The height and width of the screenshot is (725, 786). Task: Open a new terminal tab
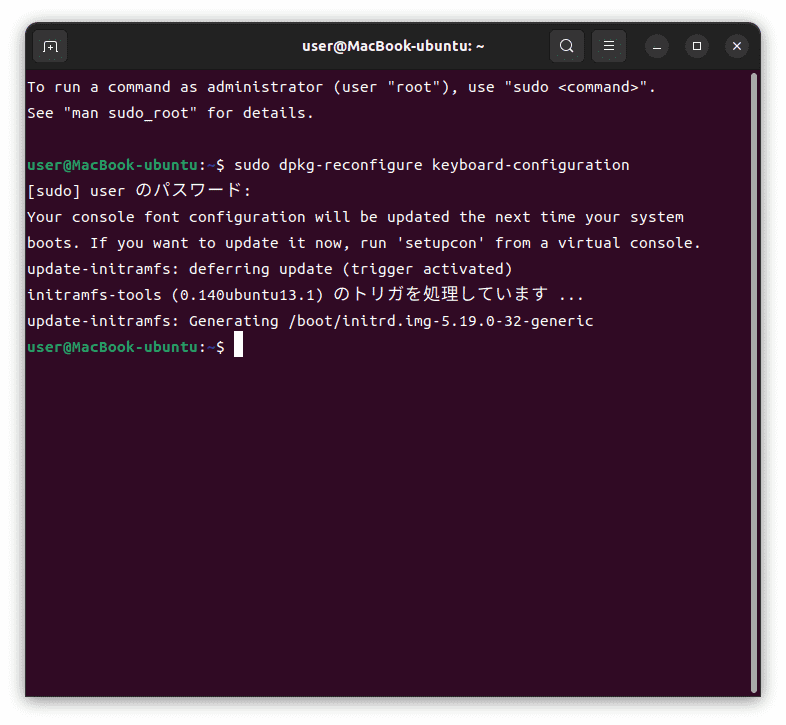(x=50, y=46)
